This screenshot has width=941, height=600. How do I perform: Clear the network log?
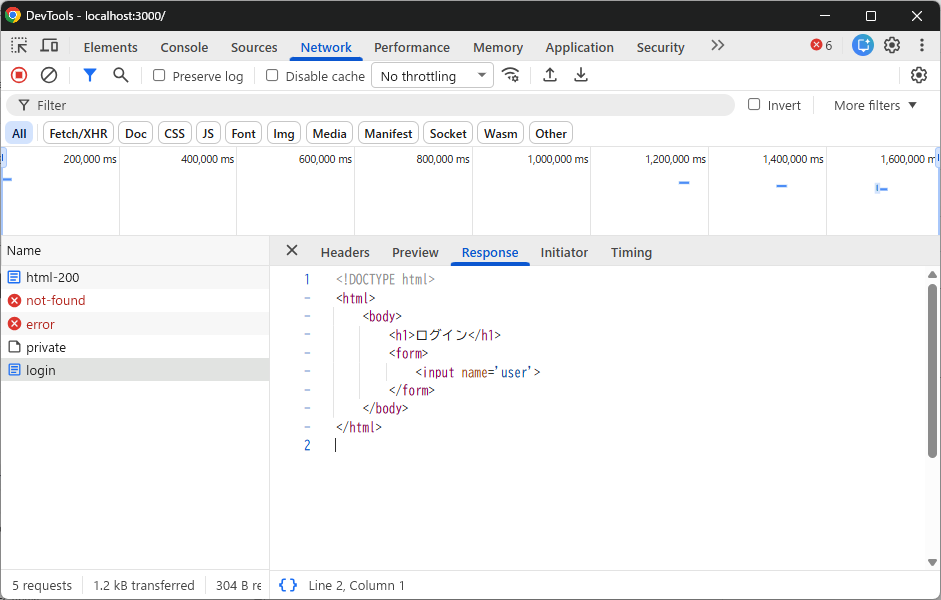click(x=49, y=76)
